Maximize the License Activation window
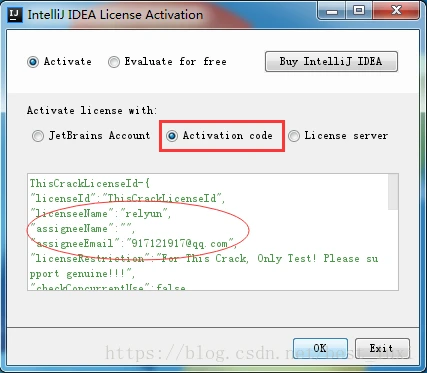This screenshot has width=427, height=373. click(x=359, y=11)
